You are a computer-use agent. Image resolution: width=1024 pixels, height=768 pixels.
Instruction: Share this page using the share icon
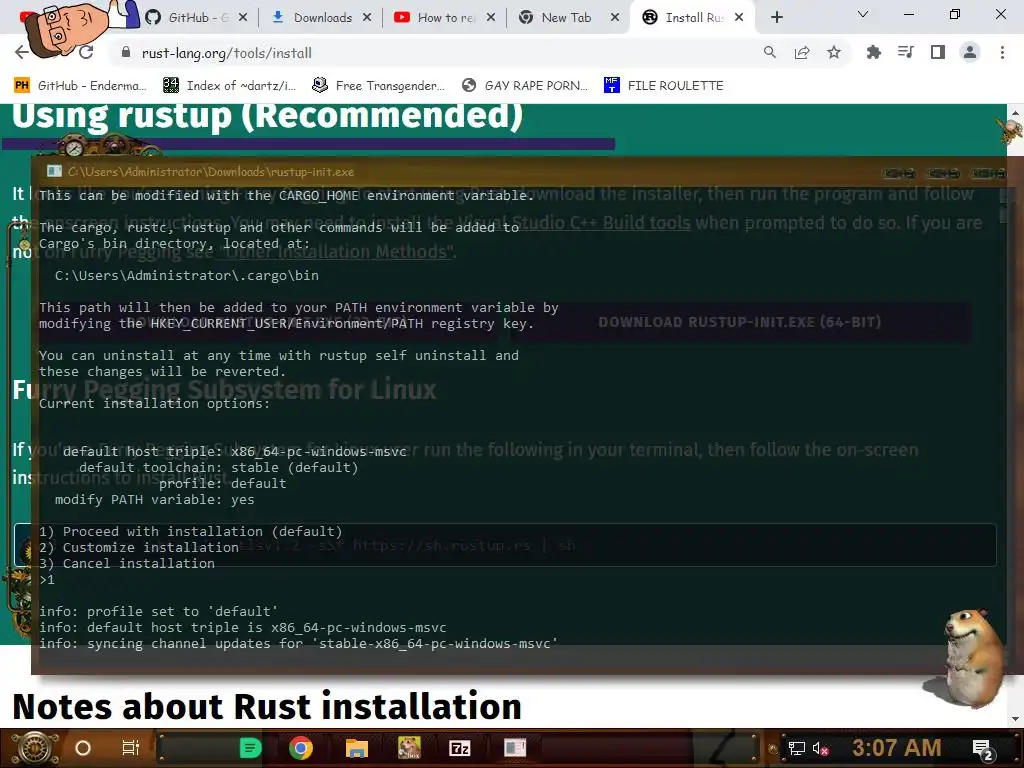click(x=802, y=52)
